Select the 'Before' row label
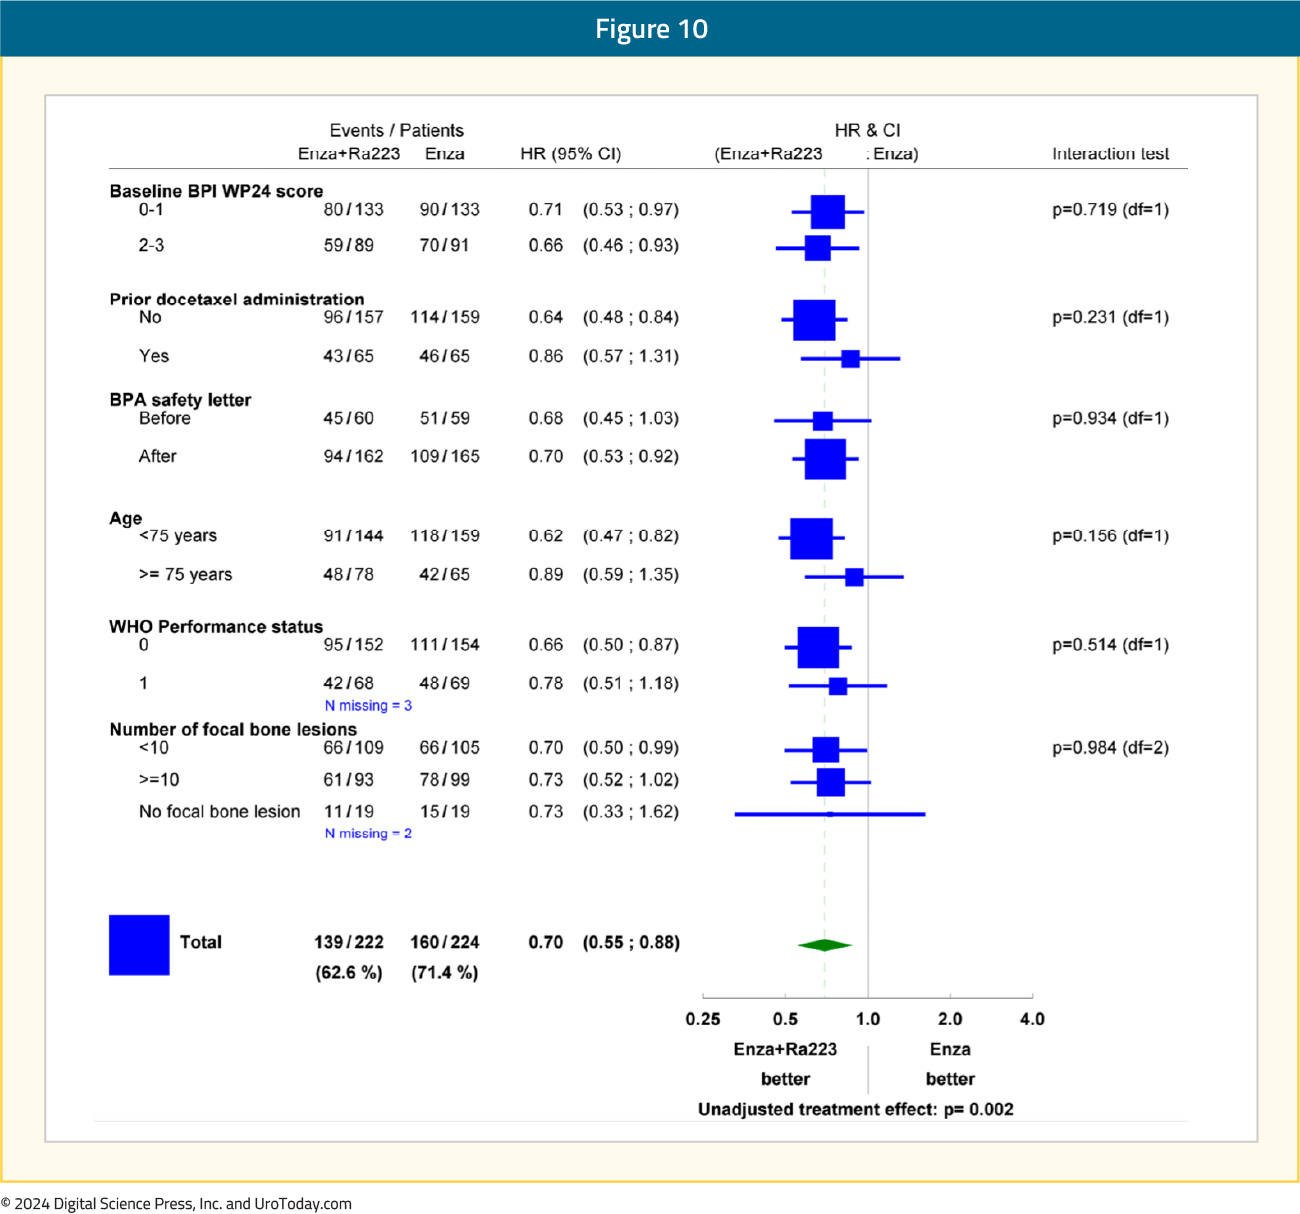 click(x=164, y=418)
